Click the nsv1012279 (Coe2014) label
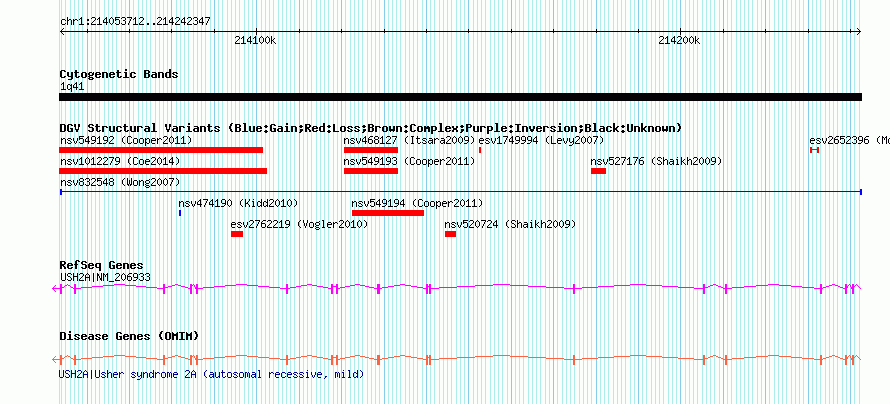This screenshot has height=404, width=890. [120, 162]
